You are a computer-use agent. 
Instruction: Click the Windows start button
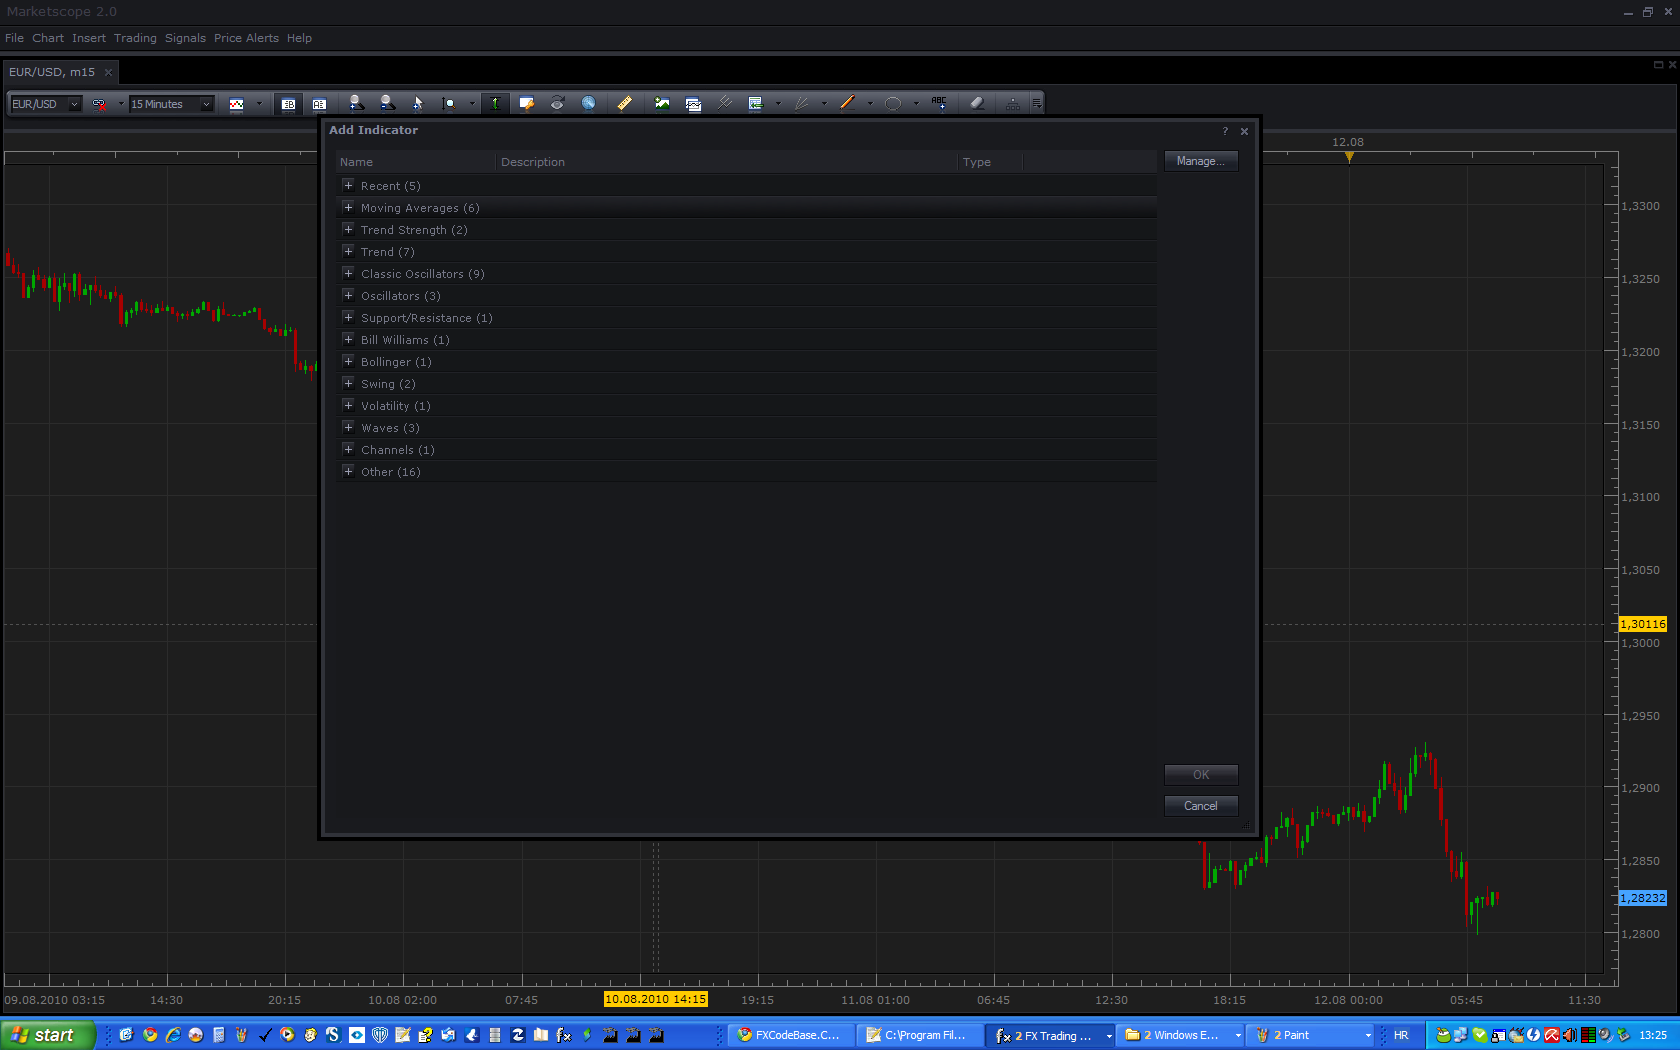(47, 1035)
